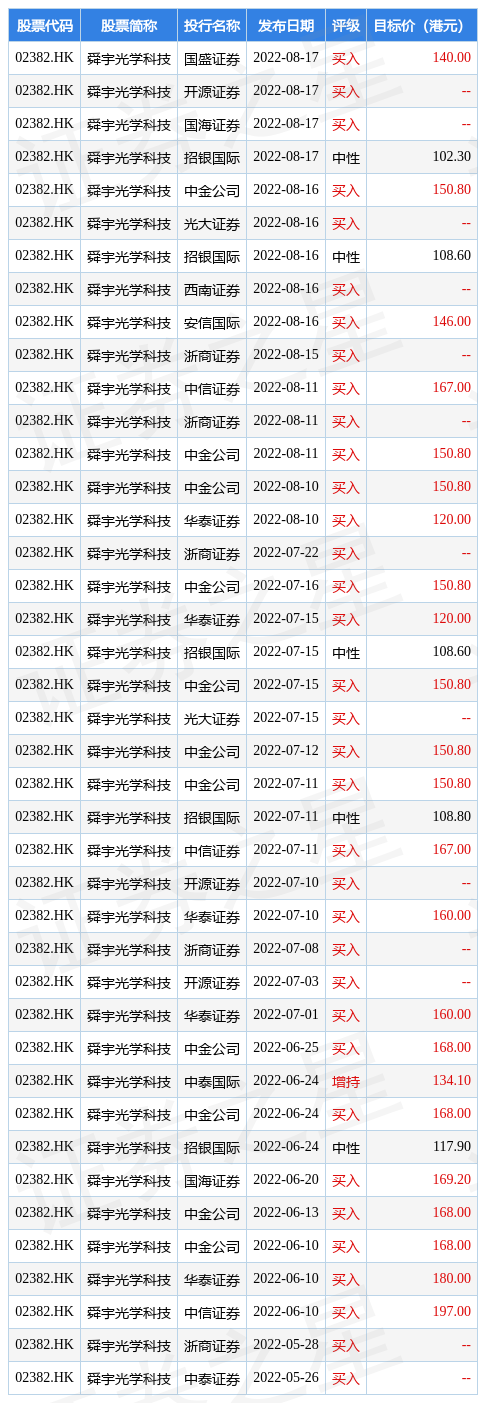478x1403 pixels.
Task: Click 安信国际 broker name
Action: 212,322
